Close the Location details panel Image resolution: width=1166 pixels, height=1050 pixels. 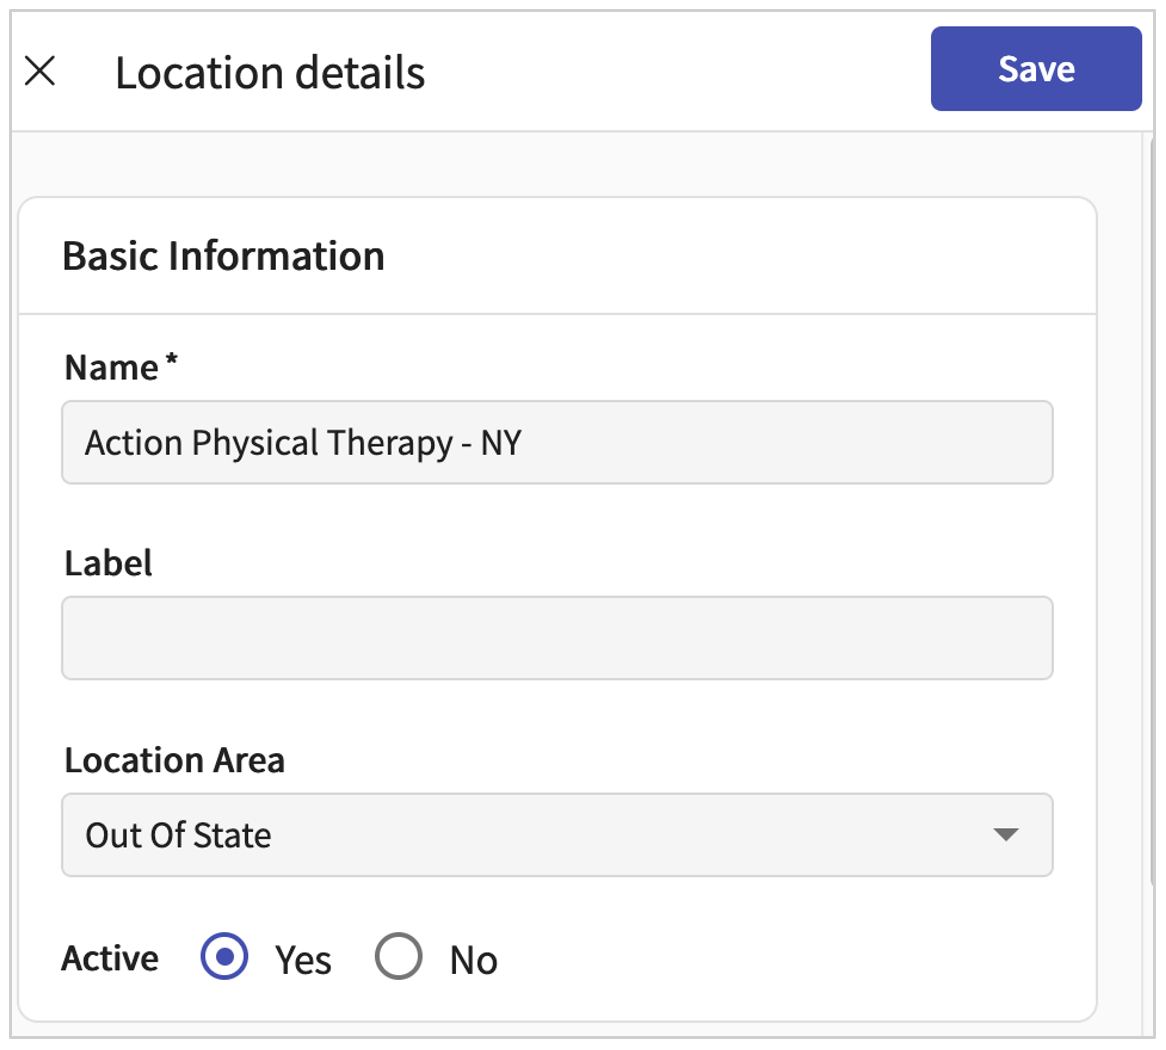40,71
